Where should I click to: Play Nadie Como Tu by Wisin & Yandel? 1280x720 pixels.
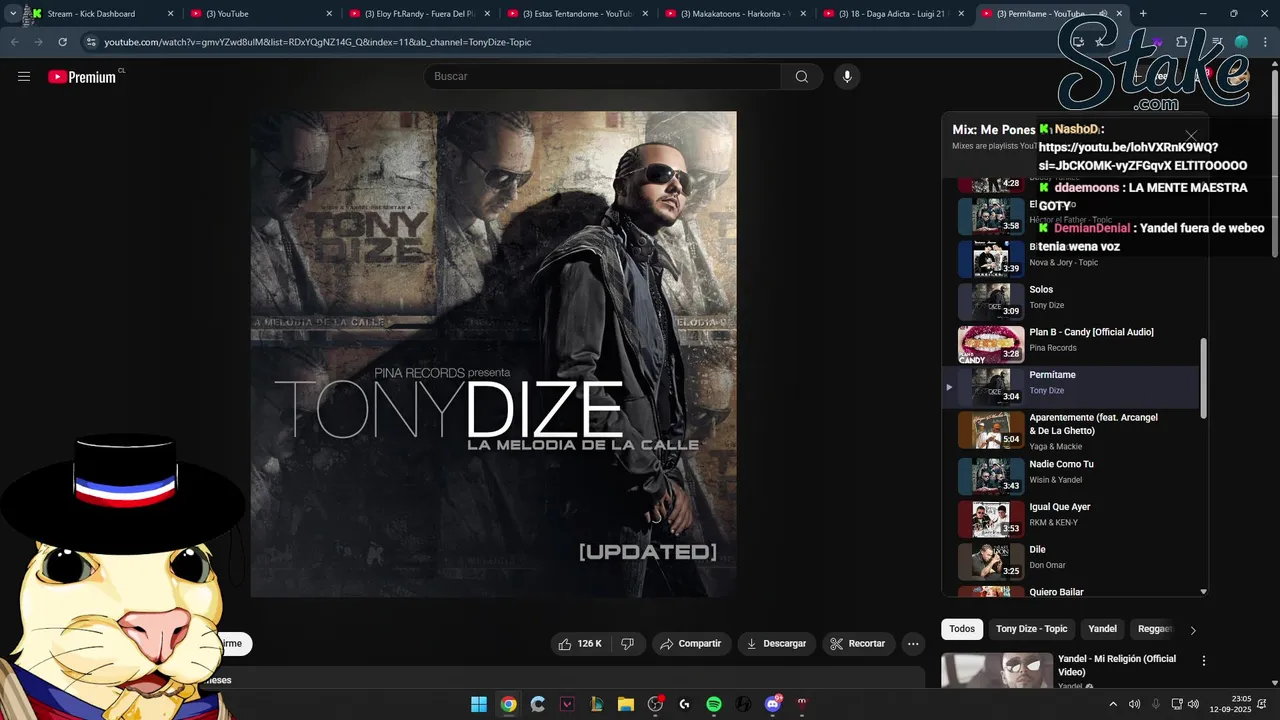(x=1070, y=477)
